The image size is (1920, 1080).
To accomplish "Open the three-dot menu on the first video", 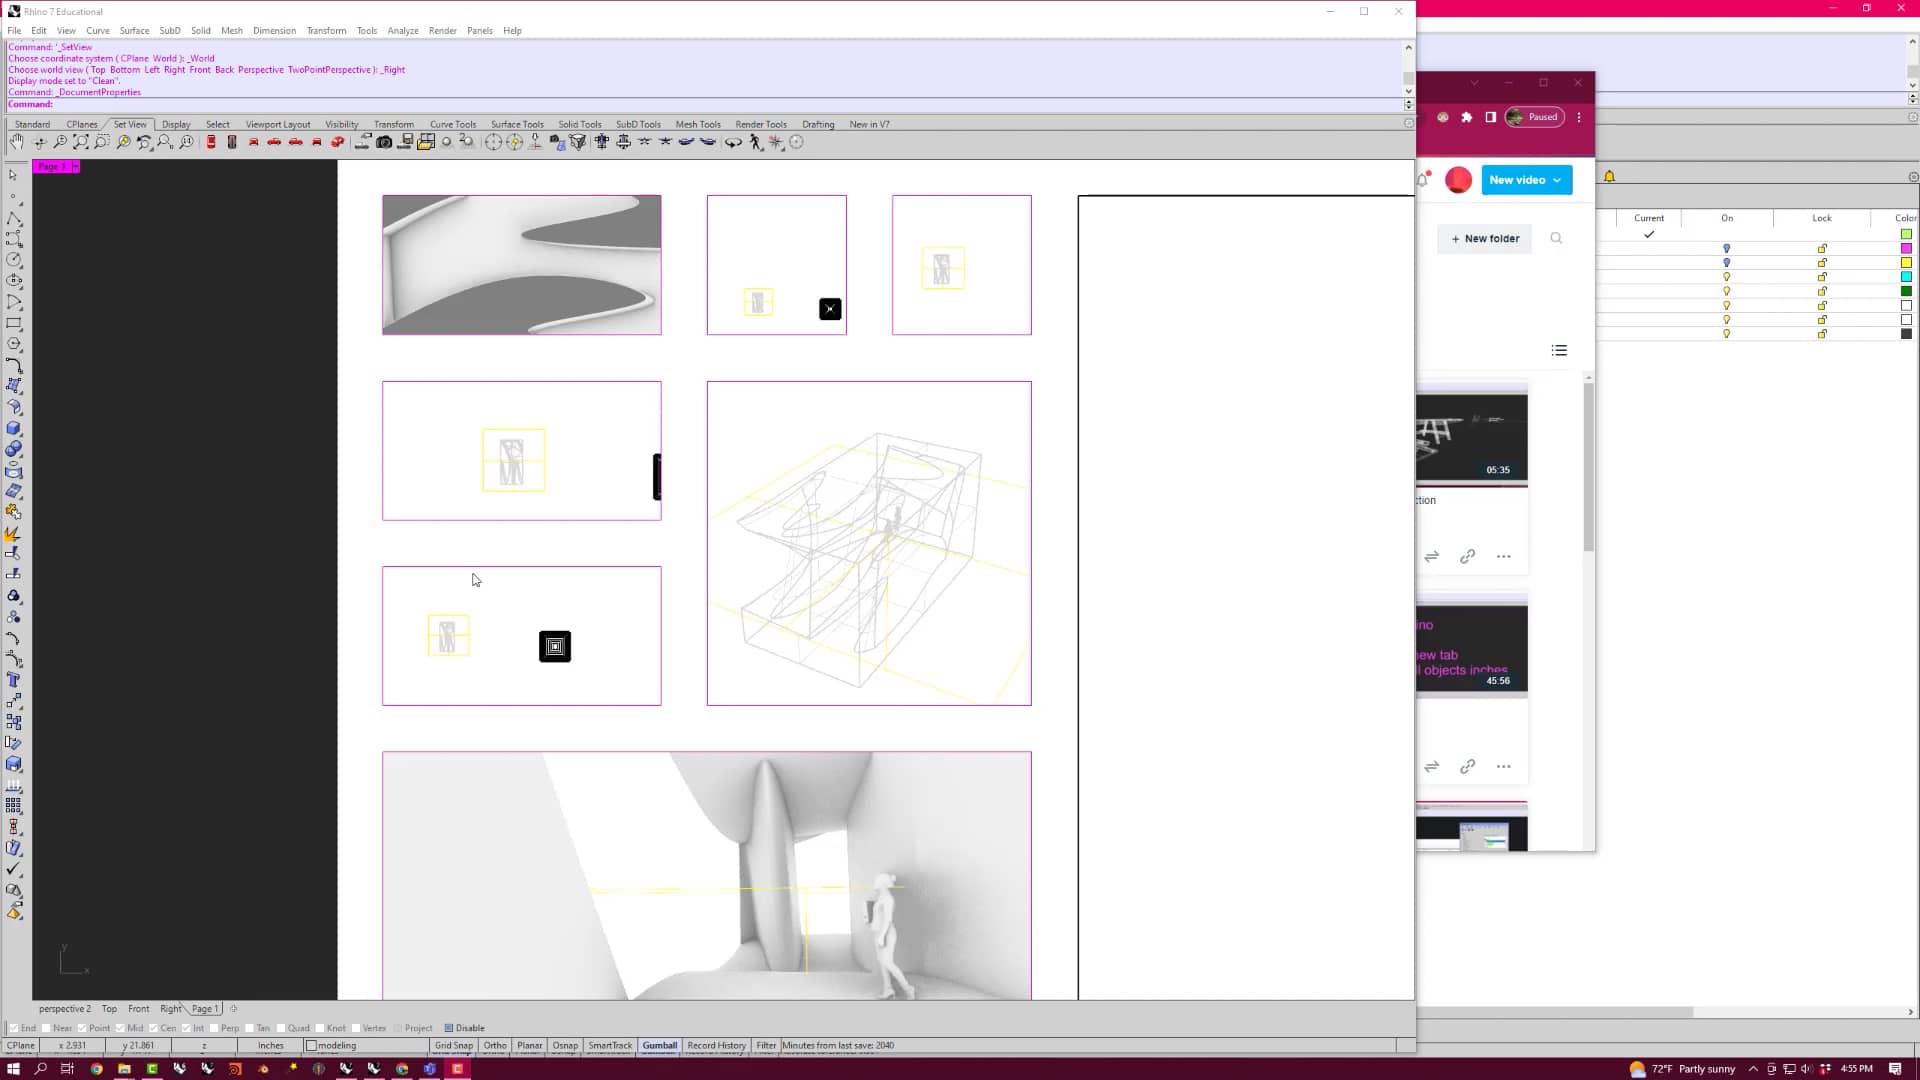I will pyautogui.click(x=1504, y=556).
